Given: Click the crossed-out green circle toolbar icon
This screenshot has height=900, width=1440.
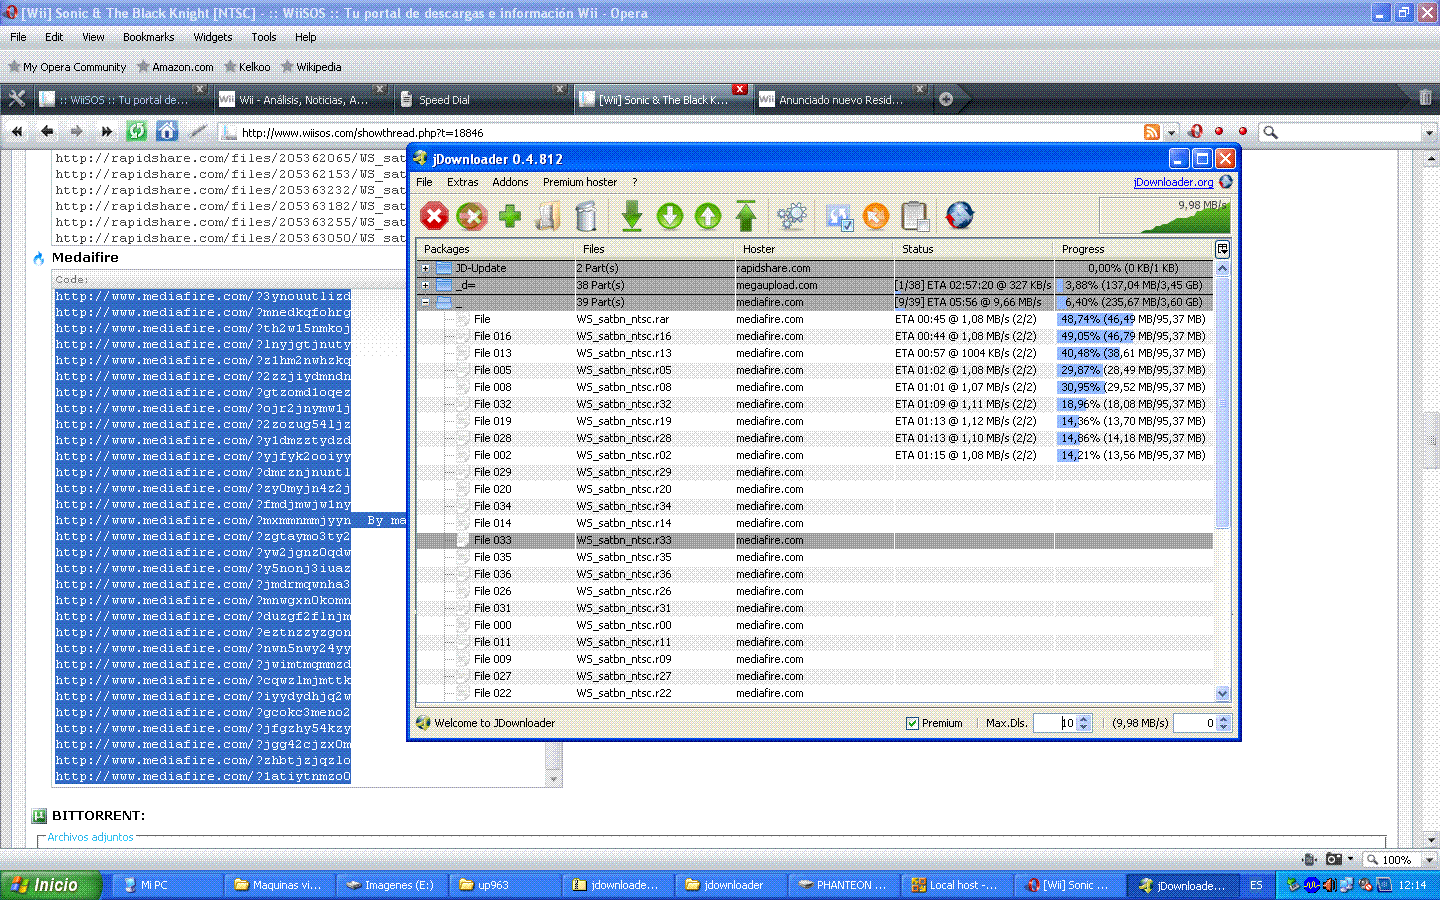Looking at the screenshot, I should pos(472,216).
